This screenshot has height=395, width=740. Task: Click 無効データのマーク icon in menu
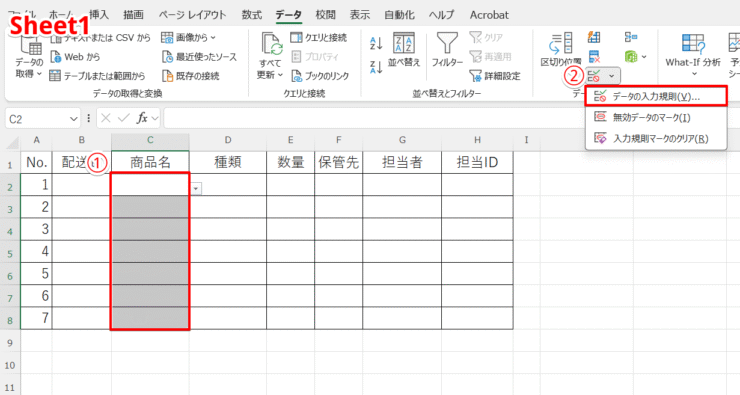pyautogui.click(x=600, y=117)
